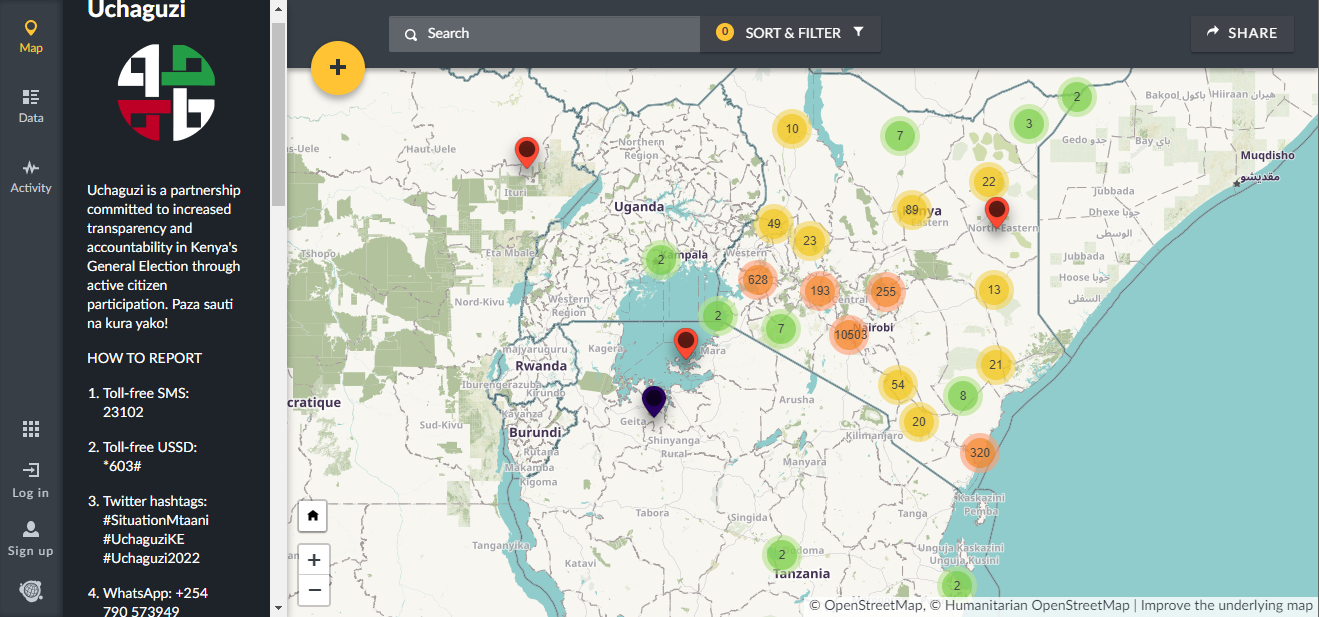Viewport: 1319px width, 617px height.
Task: Open the 13 reports cluster
Action: [x=994, y=291]
